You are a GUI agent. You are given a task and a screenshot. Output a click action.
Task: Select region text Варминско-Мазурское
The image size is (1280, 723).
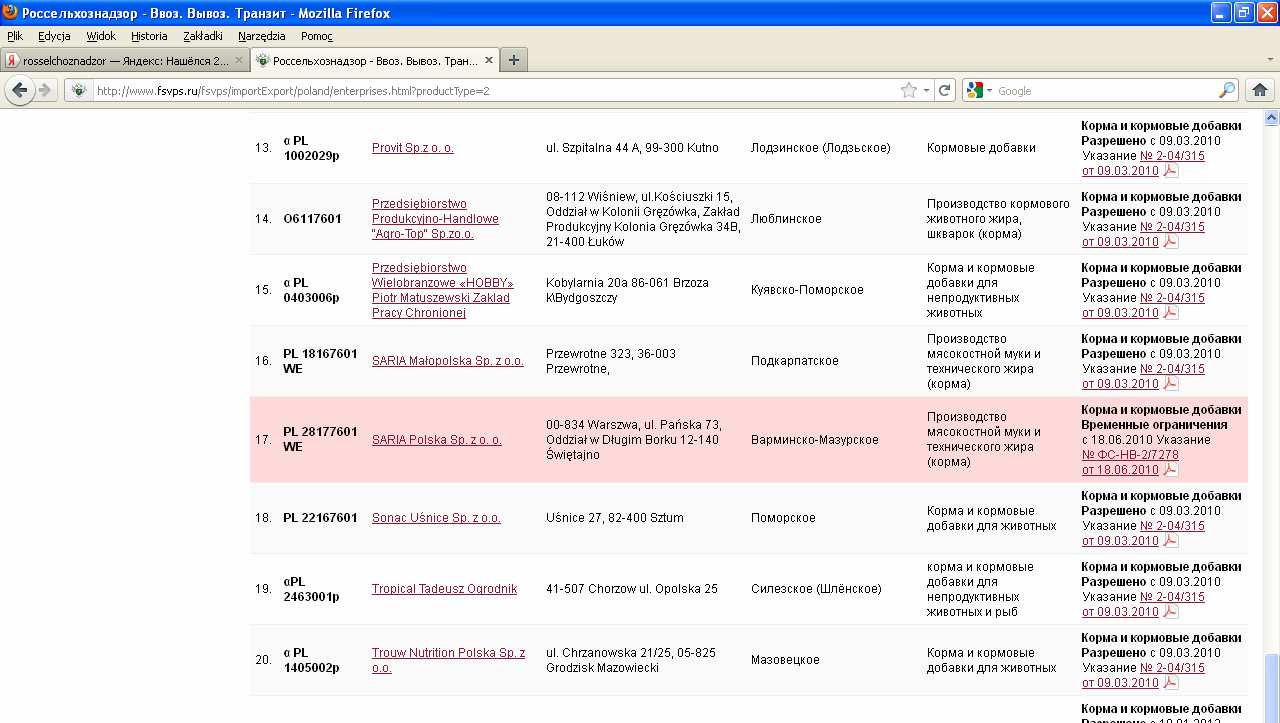tap(815, 440)
